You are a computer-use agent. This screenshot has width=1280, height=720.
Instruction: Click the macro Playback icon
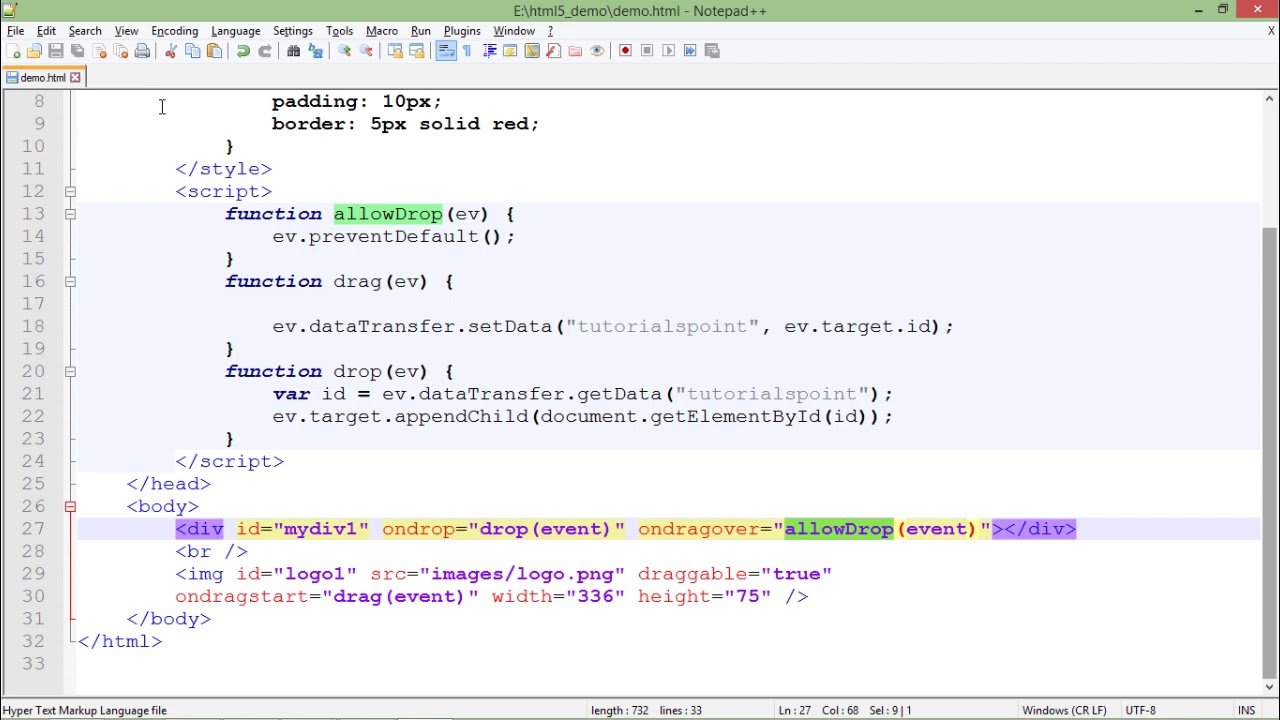[x=668, y=51]
